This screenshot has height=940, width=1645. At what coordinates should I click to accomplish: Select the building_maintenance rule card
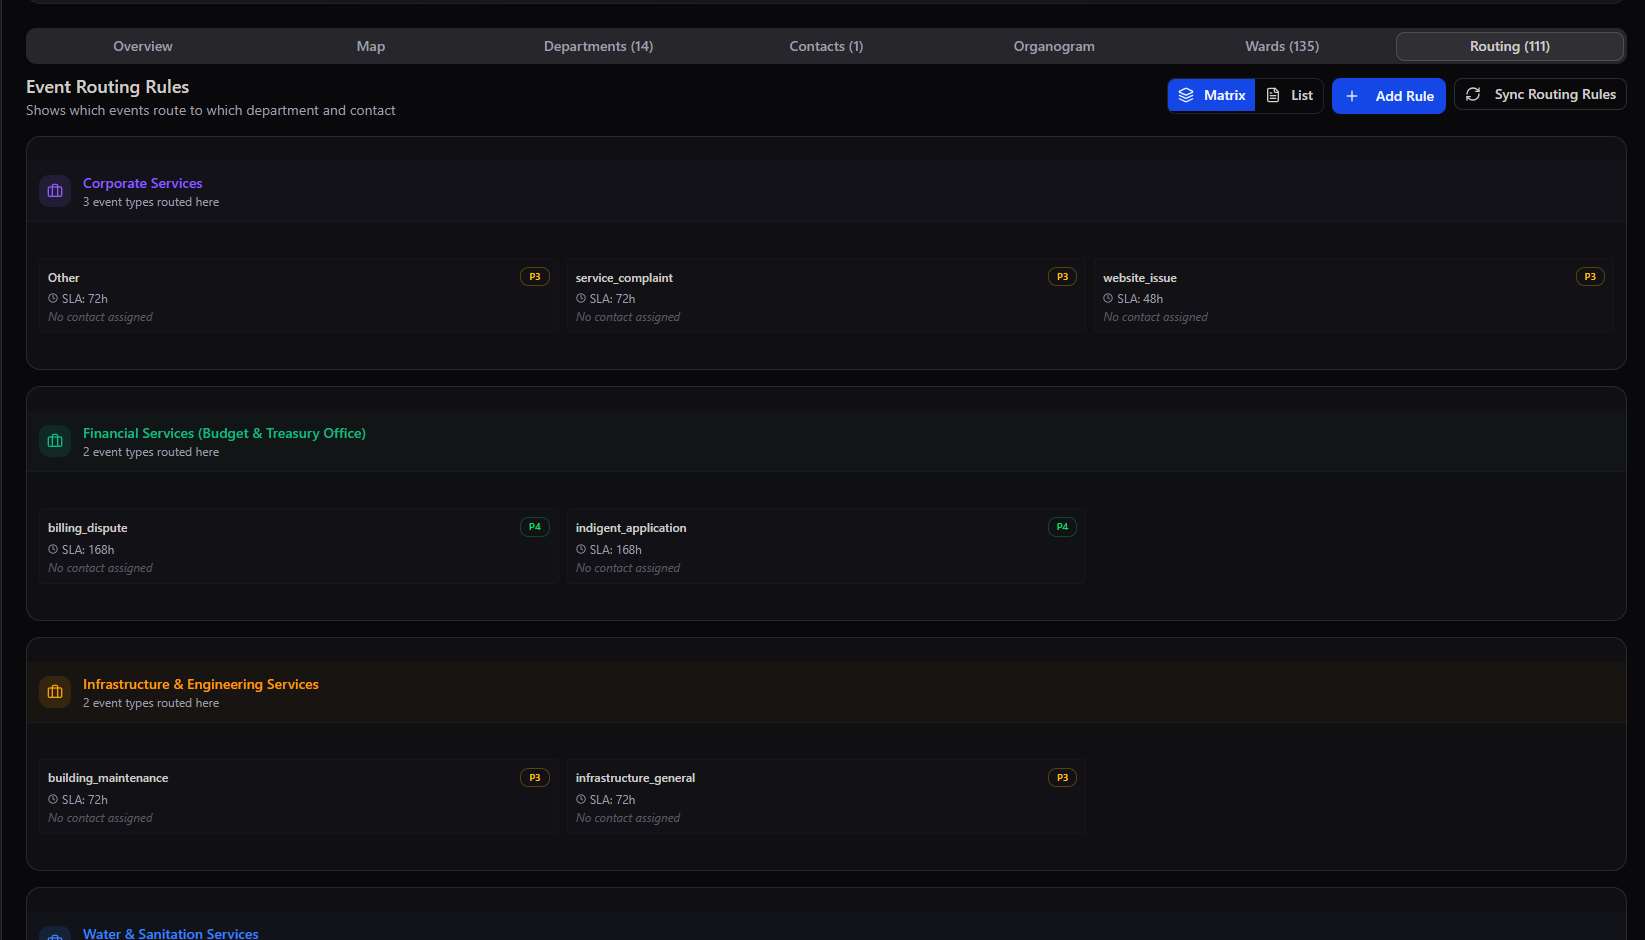[x=298, y=796]
